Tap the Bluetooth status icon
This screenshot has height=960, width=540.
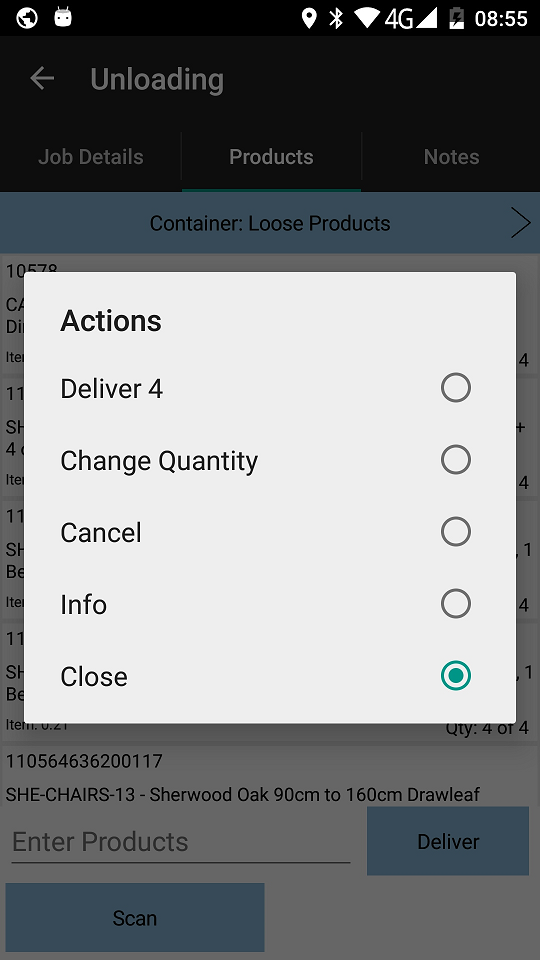(336, 18)
